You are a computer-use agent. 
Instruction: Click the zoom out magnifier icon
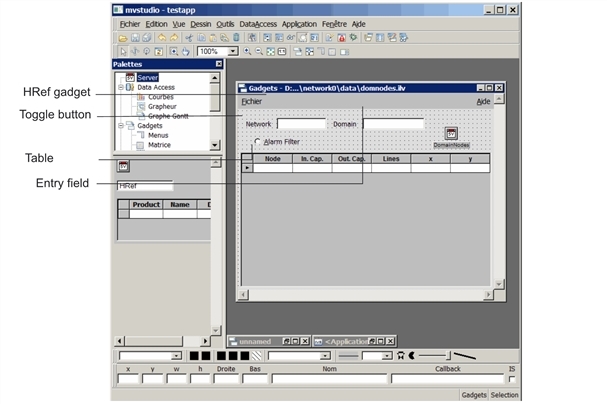(x=259, y=50)
